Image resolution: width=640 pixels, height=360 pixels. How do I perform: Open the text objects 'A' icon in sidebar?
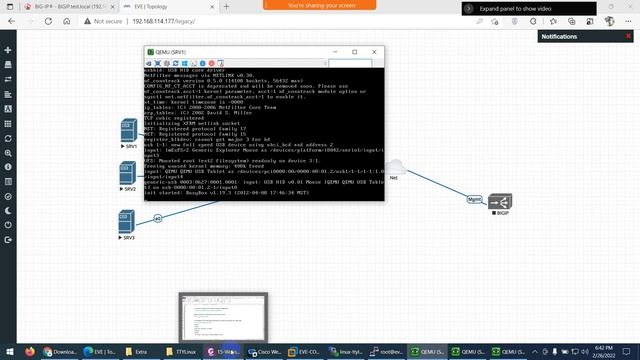coord(8,109)
